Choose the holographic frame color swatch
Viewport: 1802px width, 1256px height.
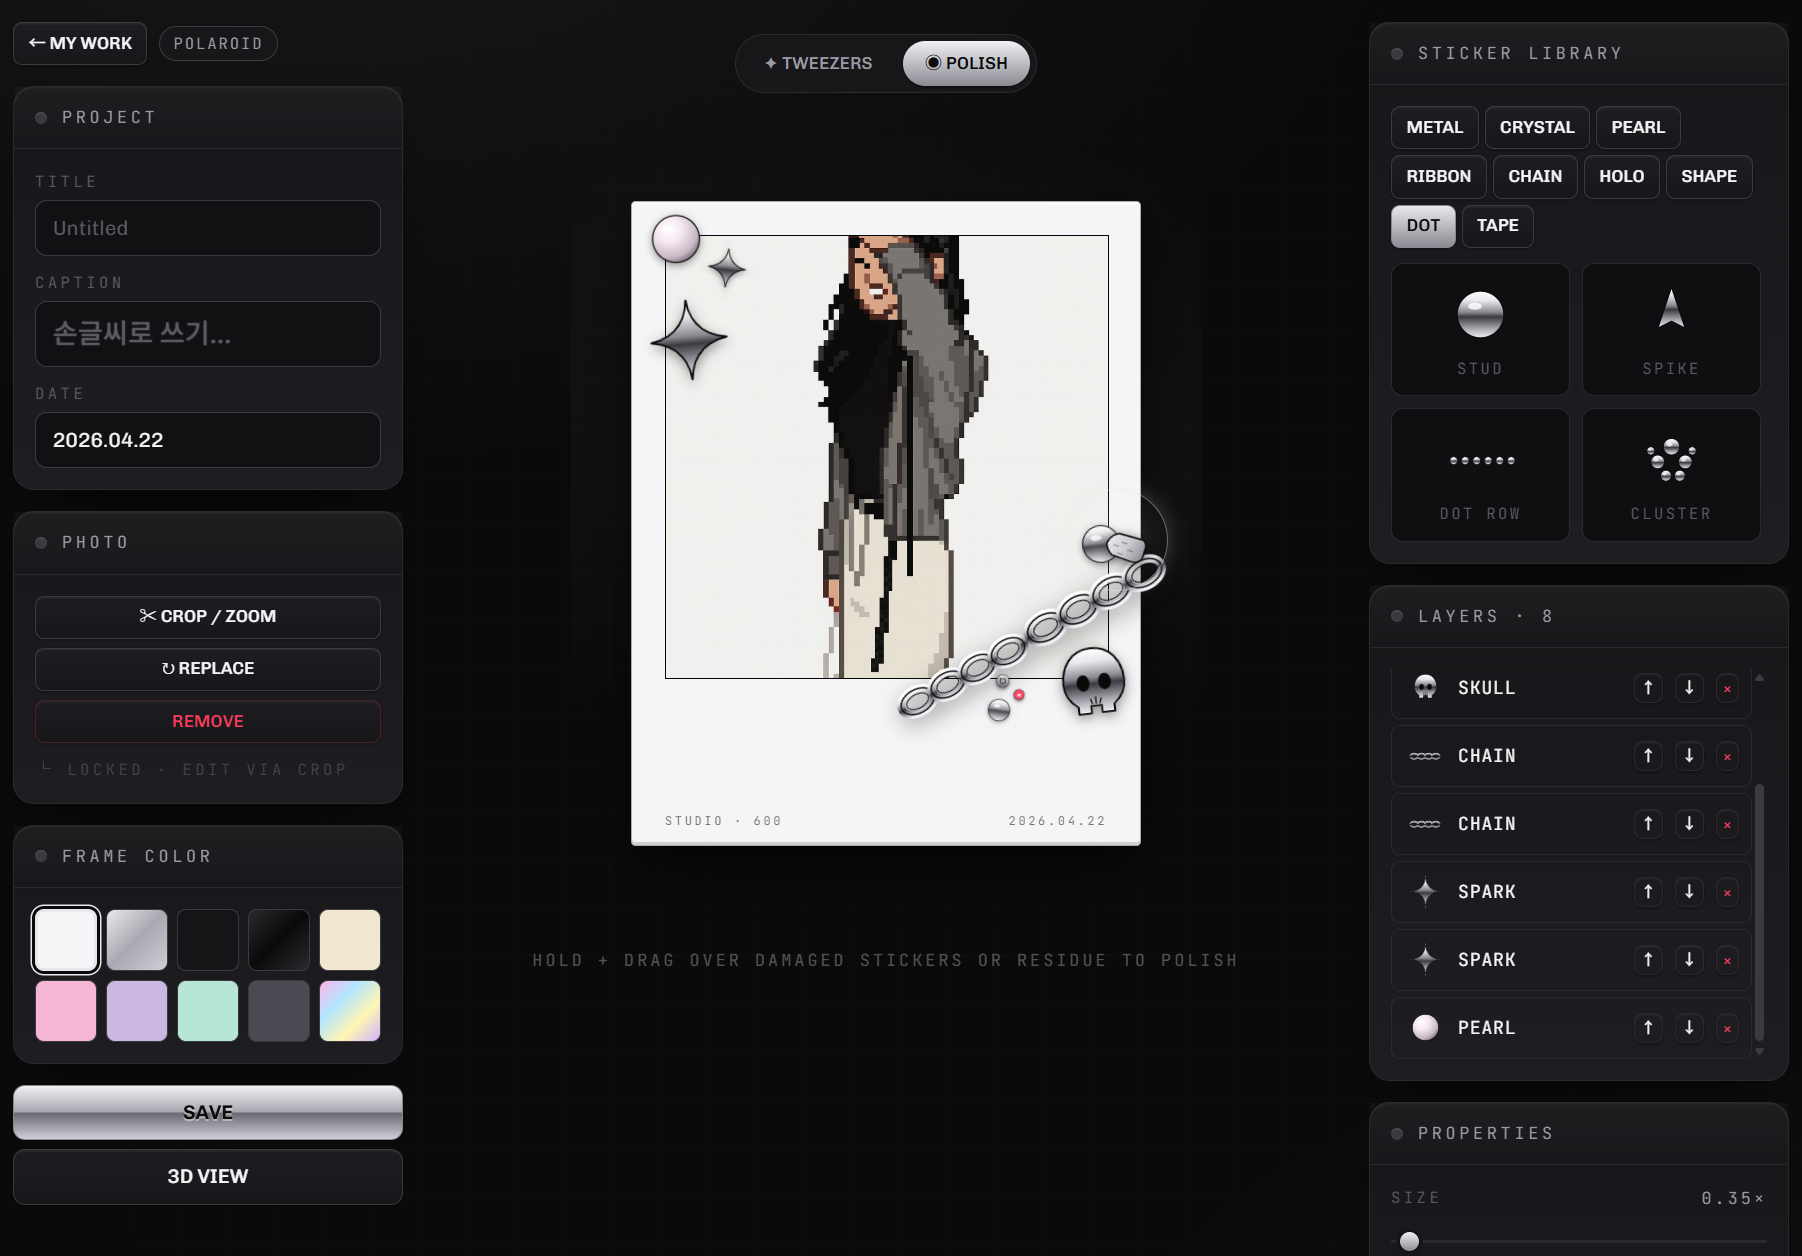pos(350,1011)
